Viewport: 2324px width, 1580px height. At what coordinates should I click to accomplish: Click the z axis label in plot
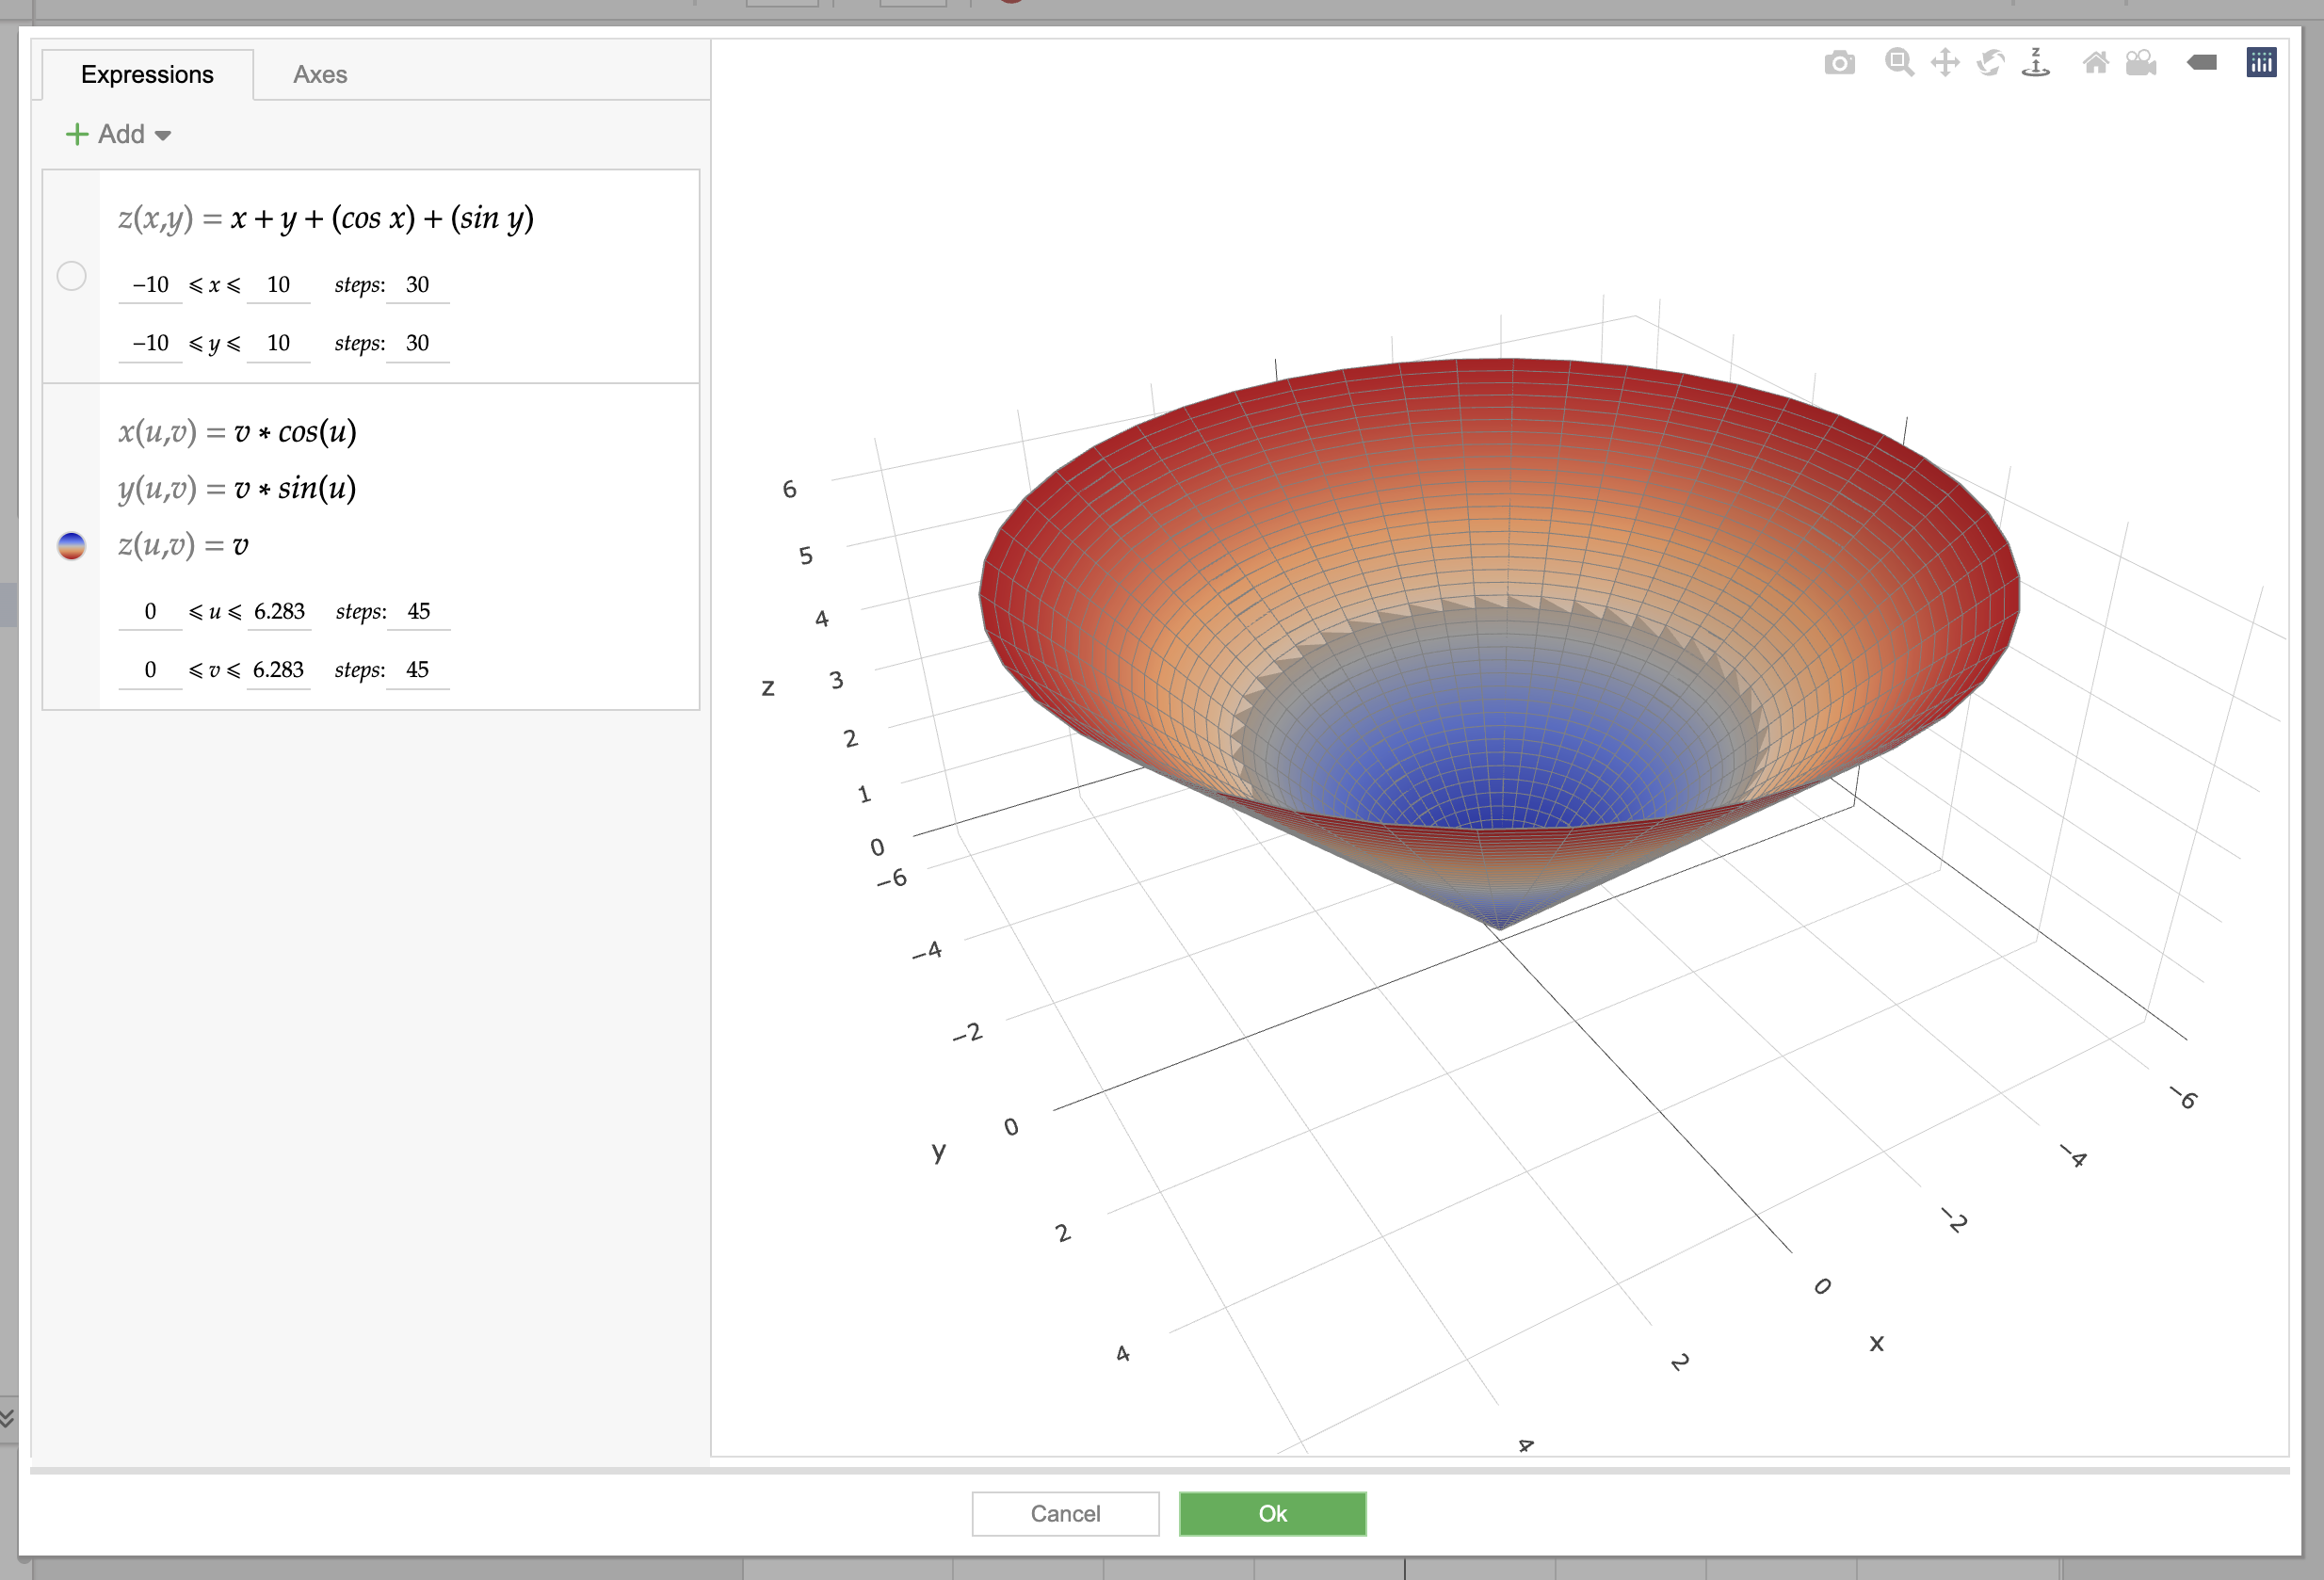(768, 688)
